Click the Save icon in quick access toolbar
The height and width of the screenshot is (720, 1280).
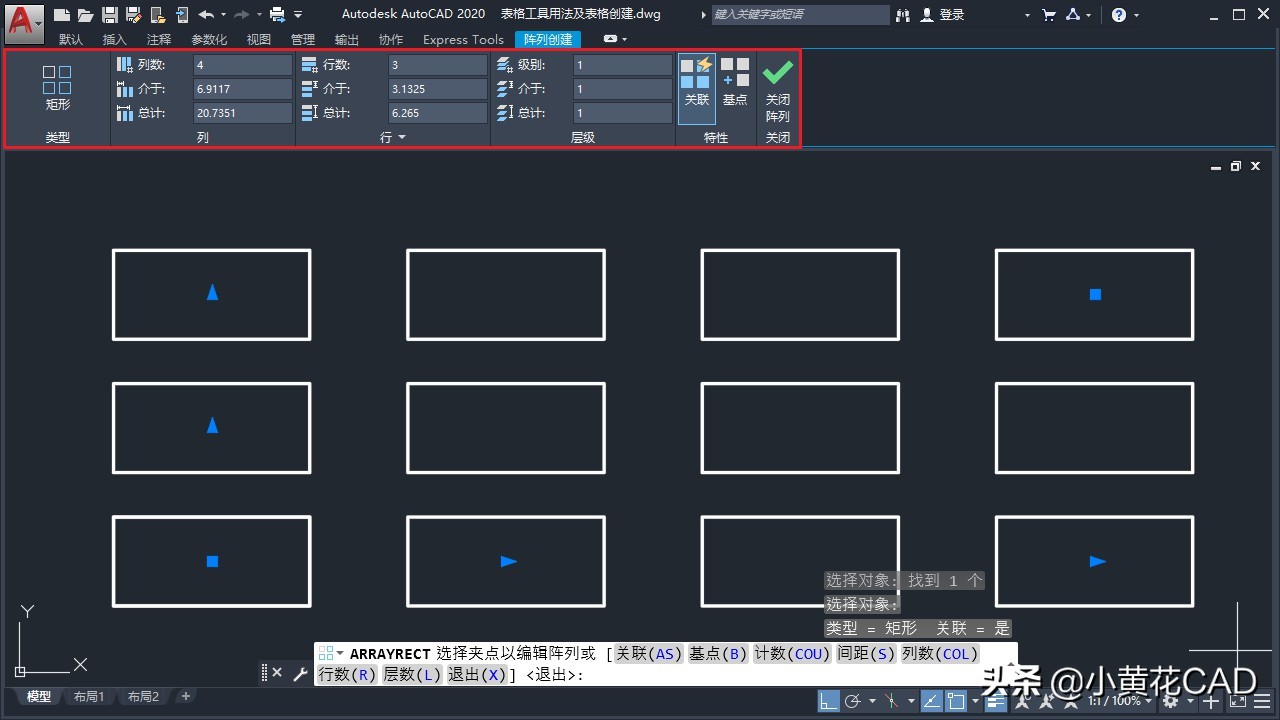tap(110, 14)
